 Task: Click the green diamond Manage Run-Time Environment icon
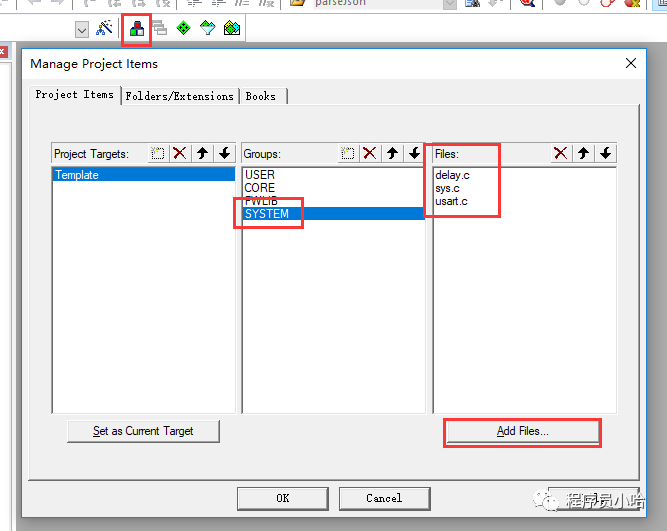point(183,29)
